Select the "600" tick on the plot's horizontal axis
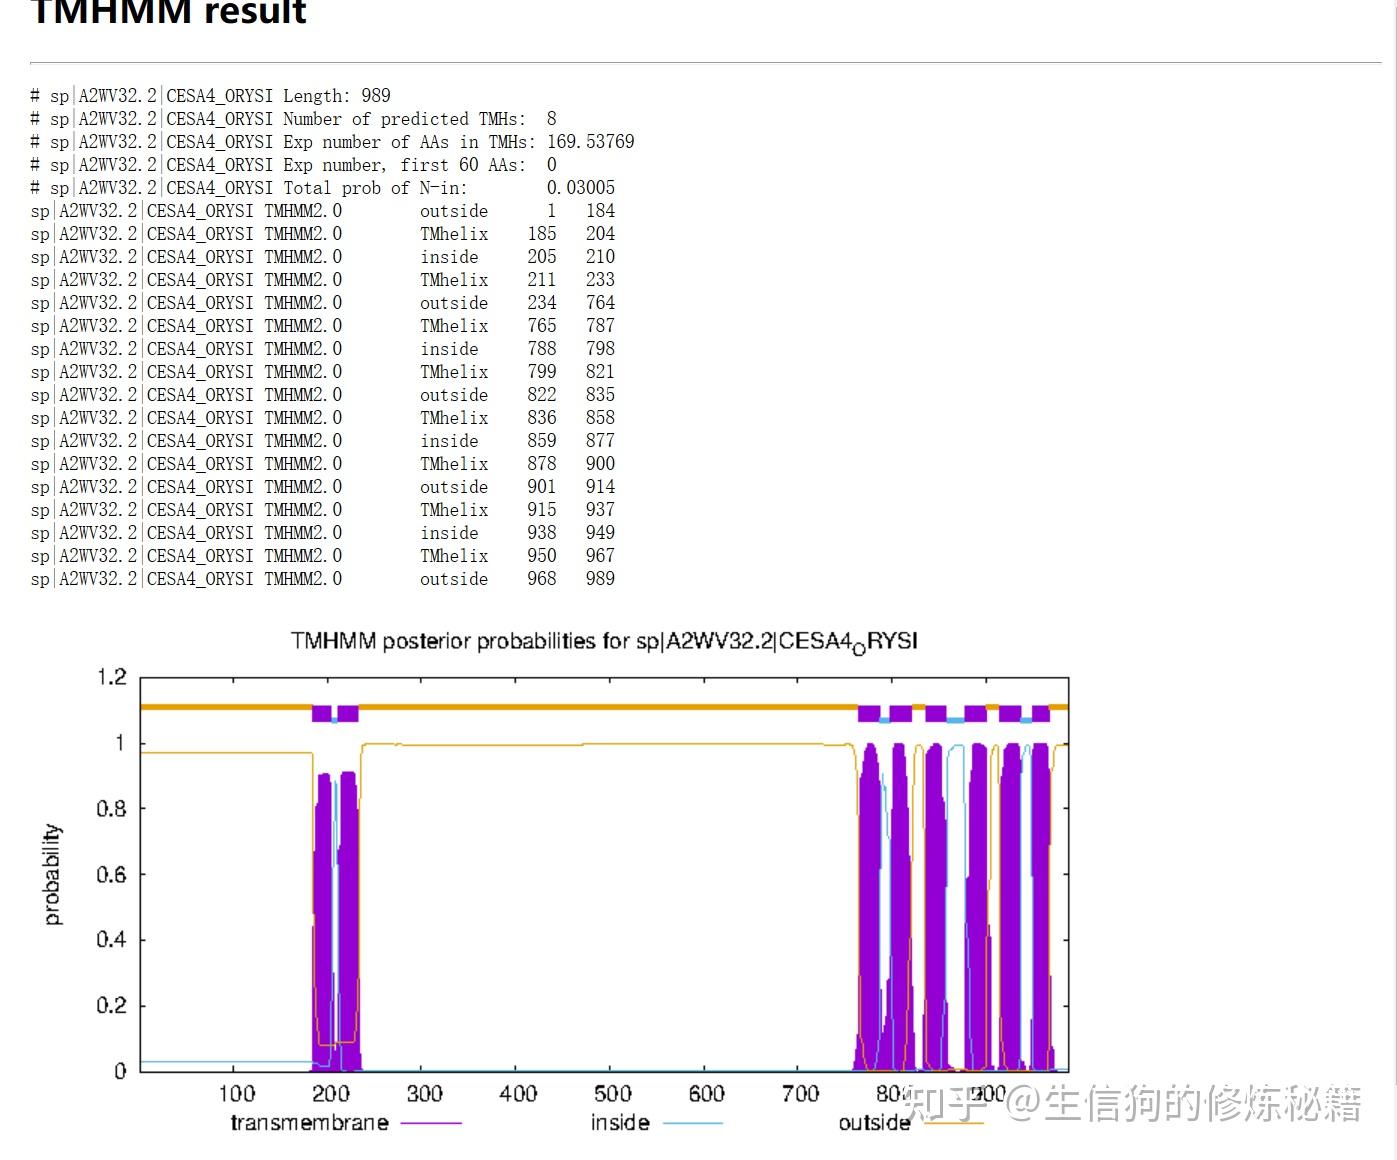 click(706, 1094)
